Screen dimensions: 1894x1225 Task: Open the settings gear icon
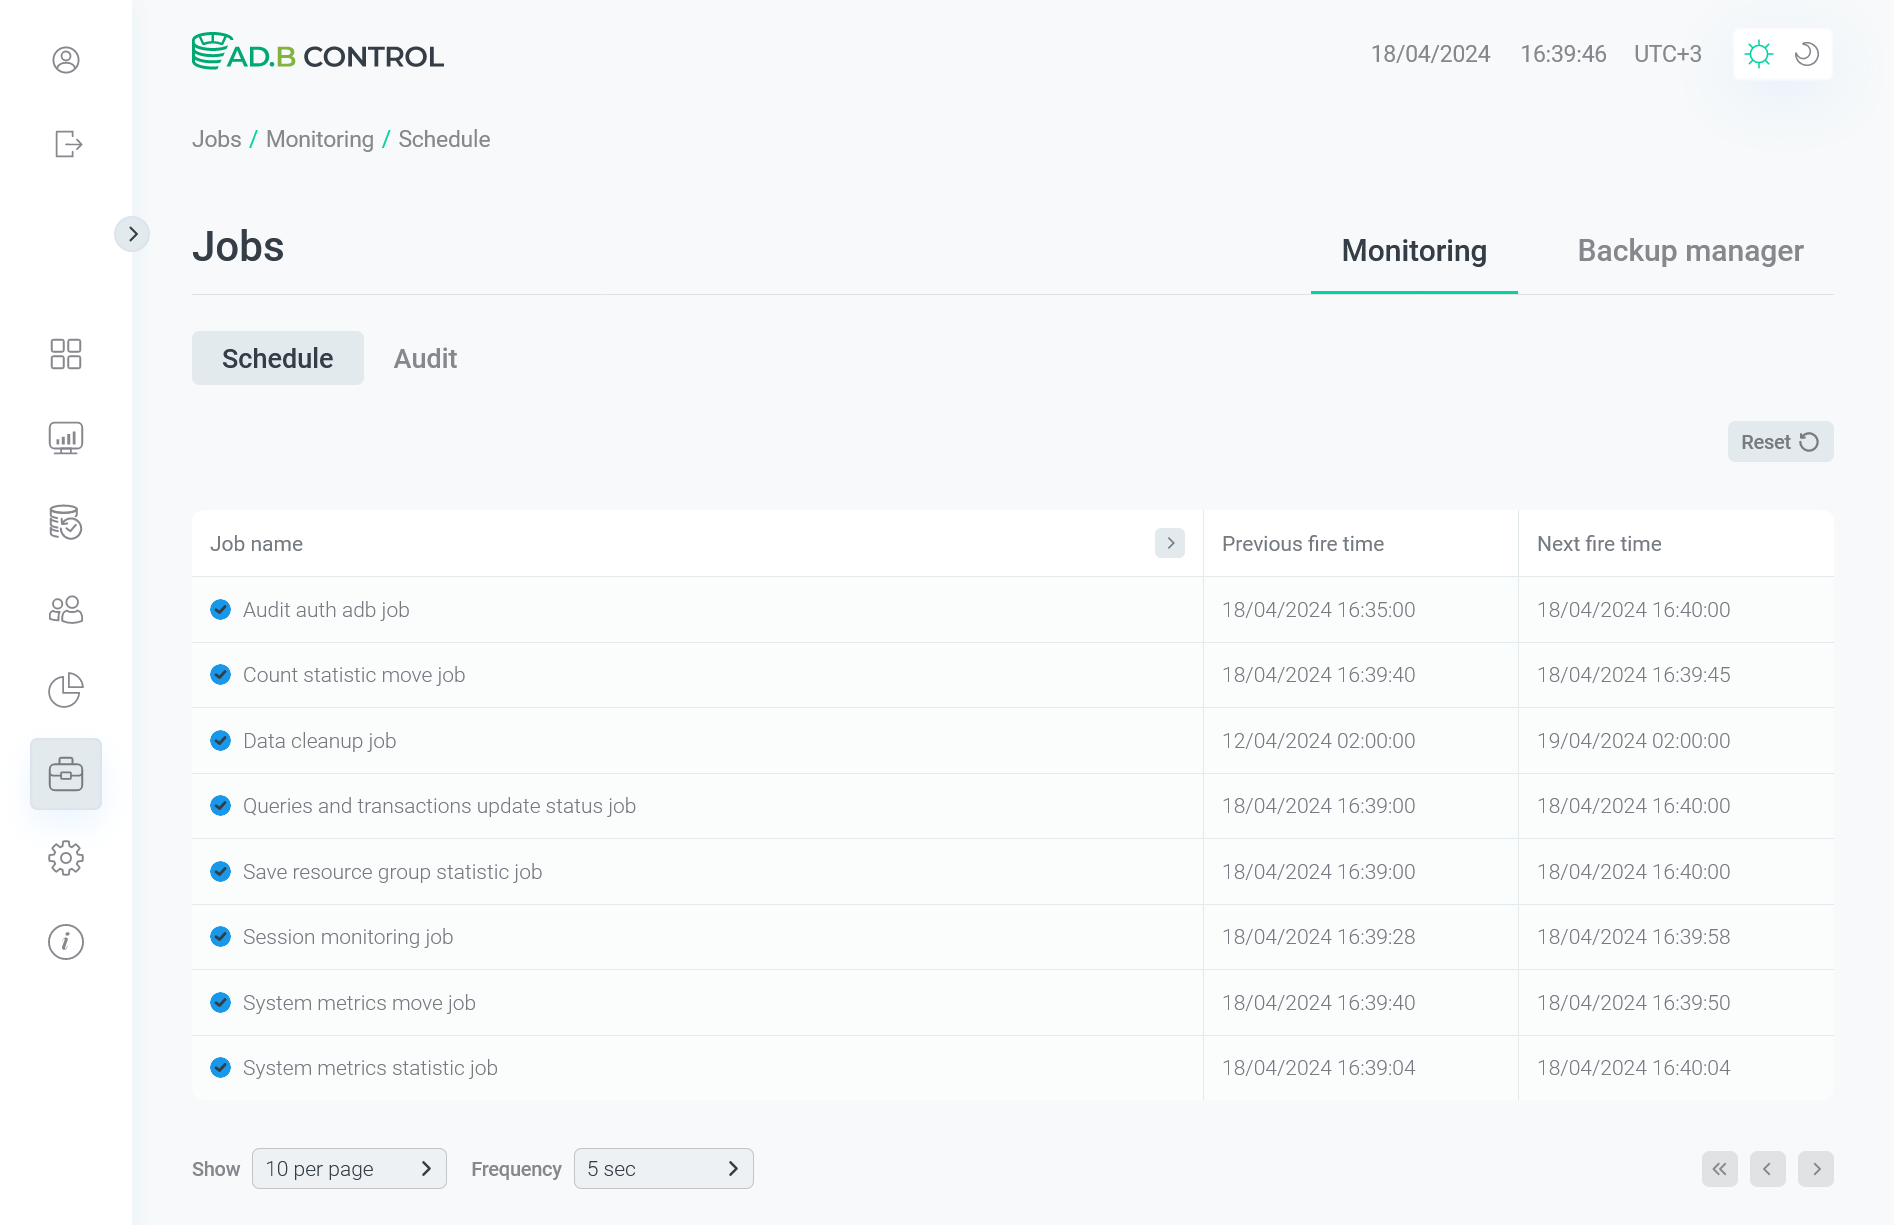tap(66, 857)
